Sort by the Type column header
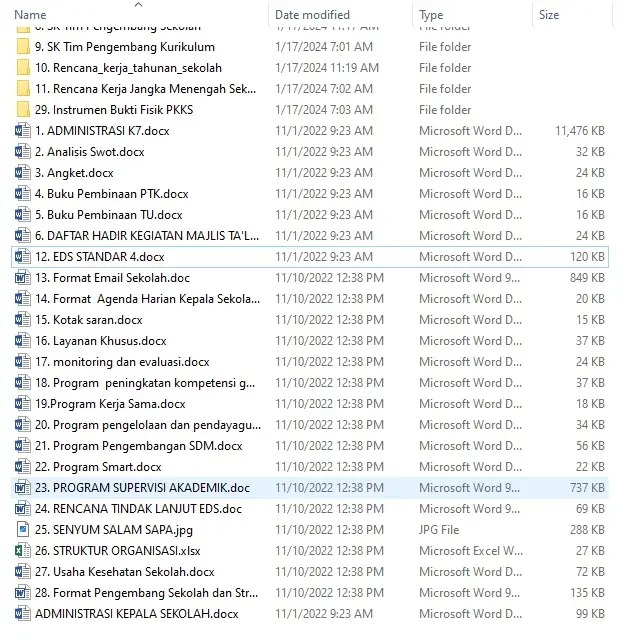This screenshot has height=643, width=627. point(431,15)
